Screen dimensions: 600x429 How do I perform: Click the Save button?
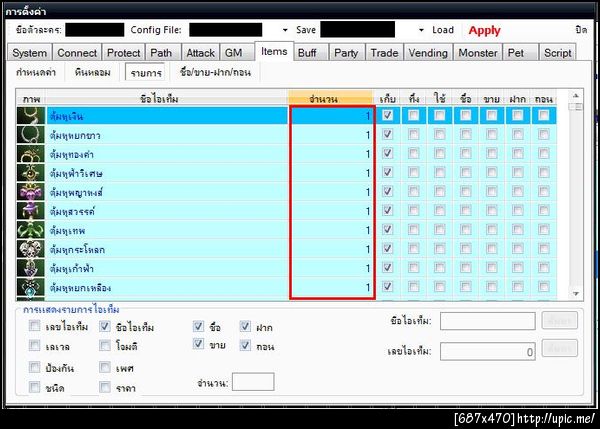click(x=306, y=30)
